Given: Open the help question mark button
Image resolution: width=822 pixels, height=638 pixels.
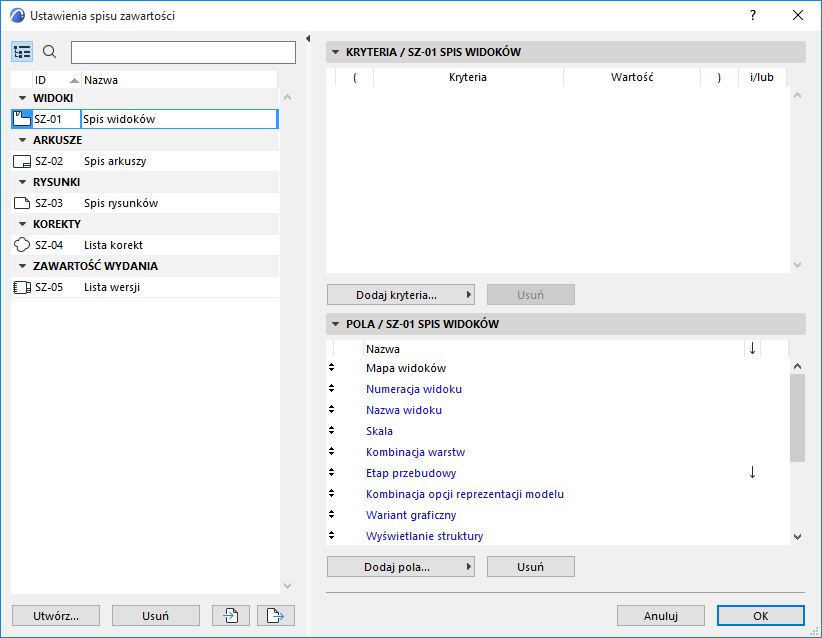Looking at the screenshot, I should [753, 15].
